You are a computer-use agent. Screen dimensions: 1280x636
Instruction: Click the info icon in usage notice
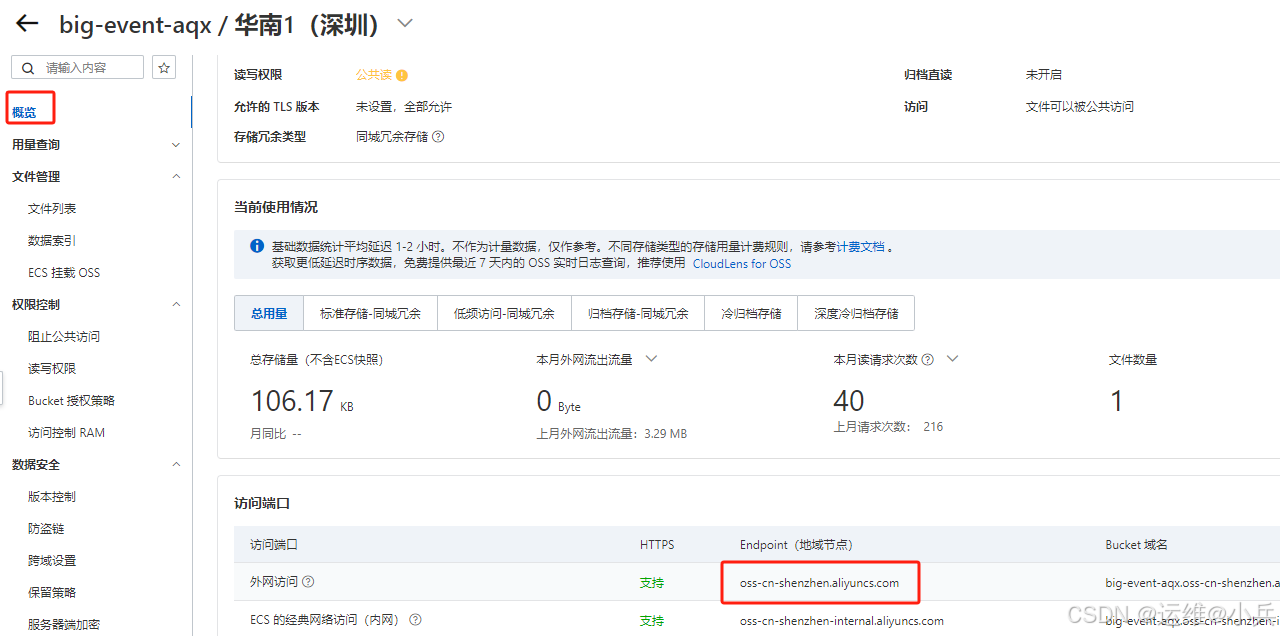[x=256, y=246]
